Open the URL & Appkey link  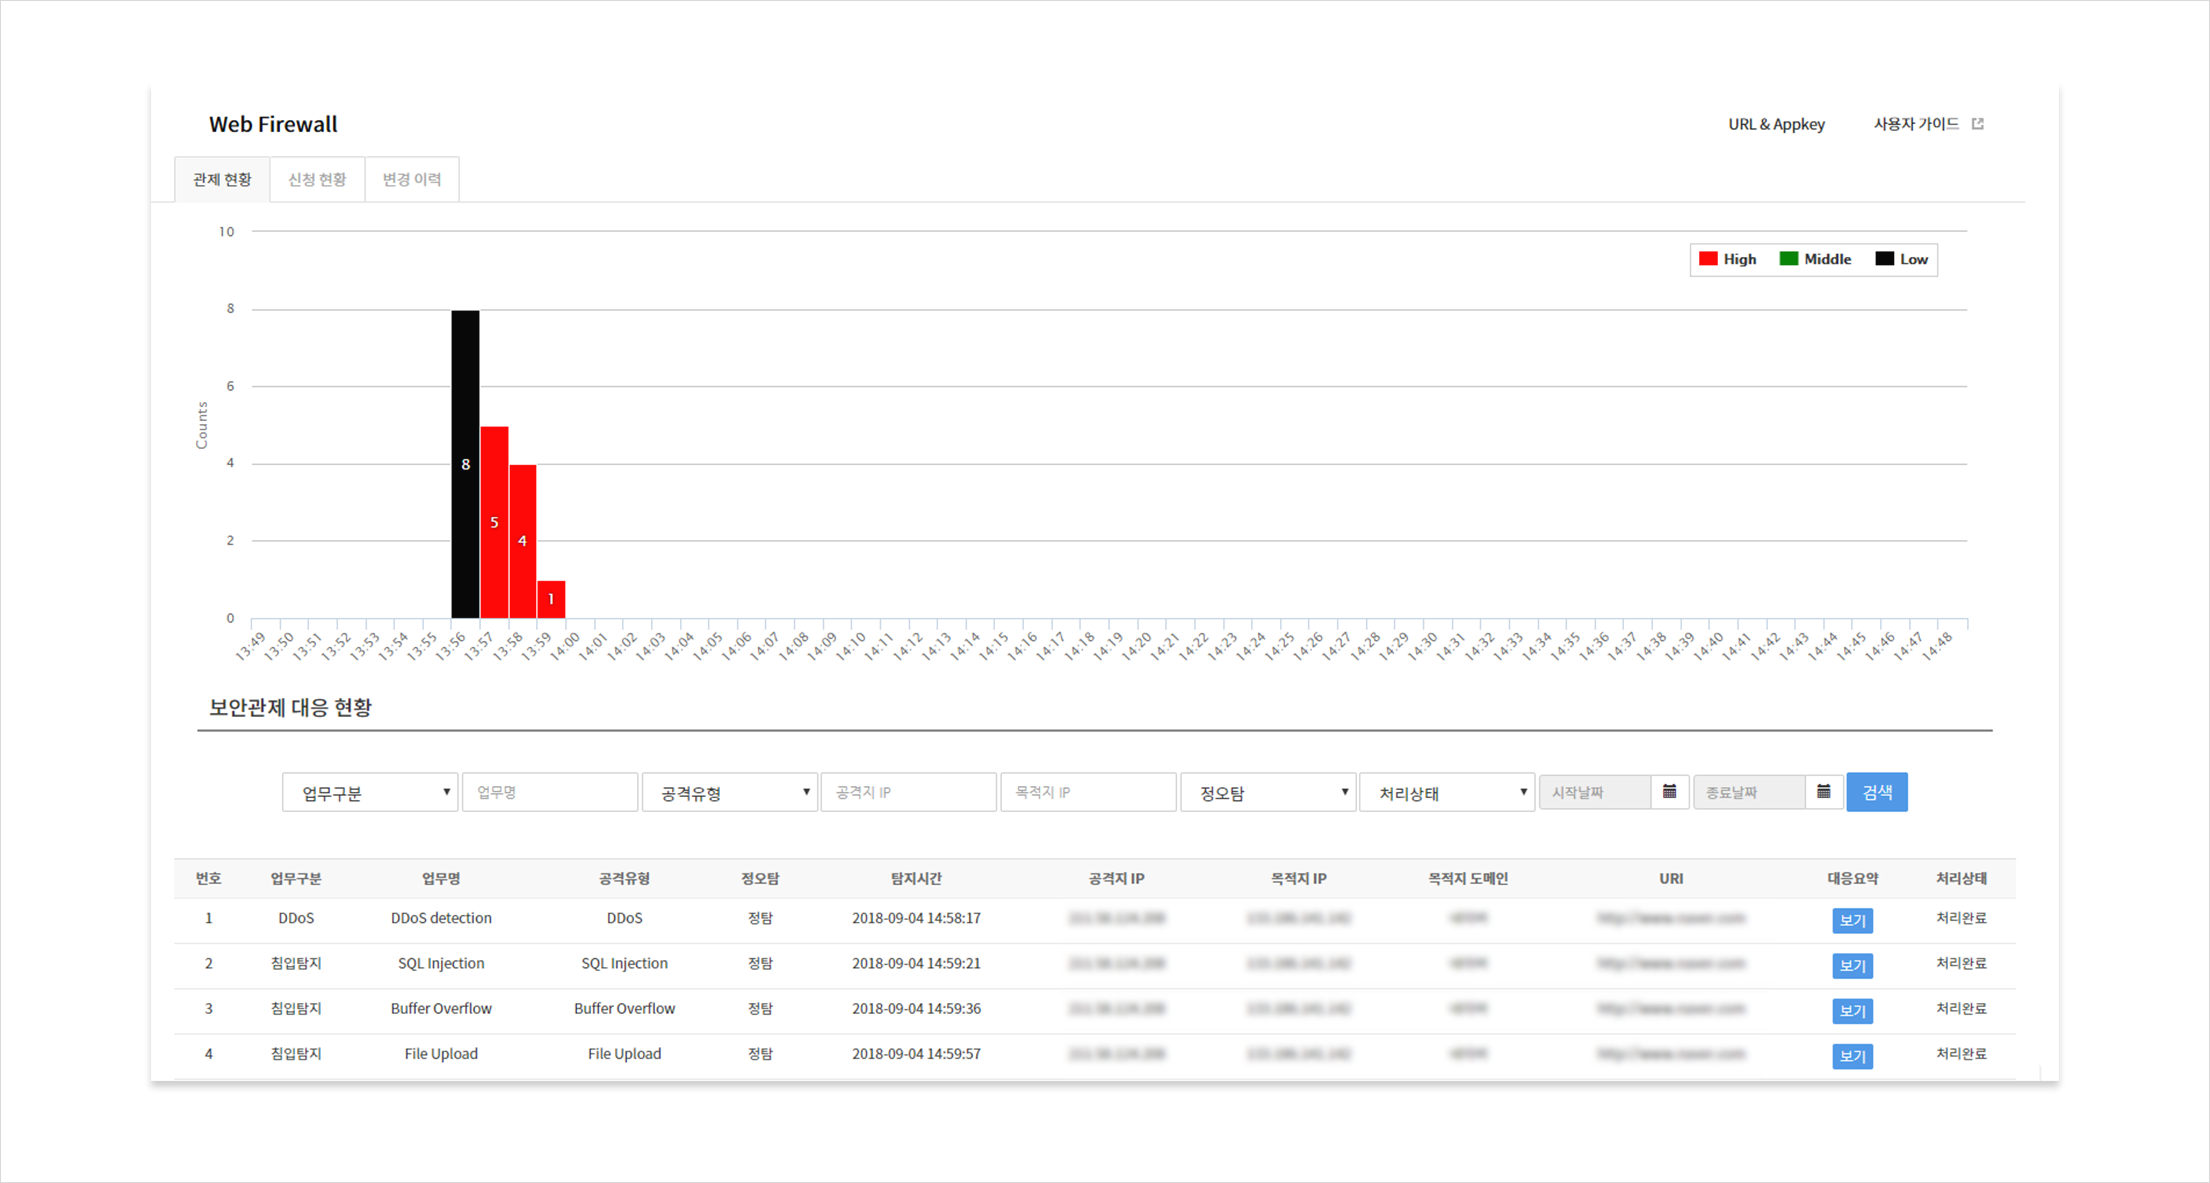(1776, 124)
